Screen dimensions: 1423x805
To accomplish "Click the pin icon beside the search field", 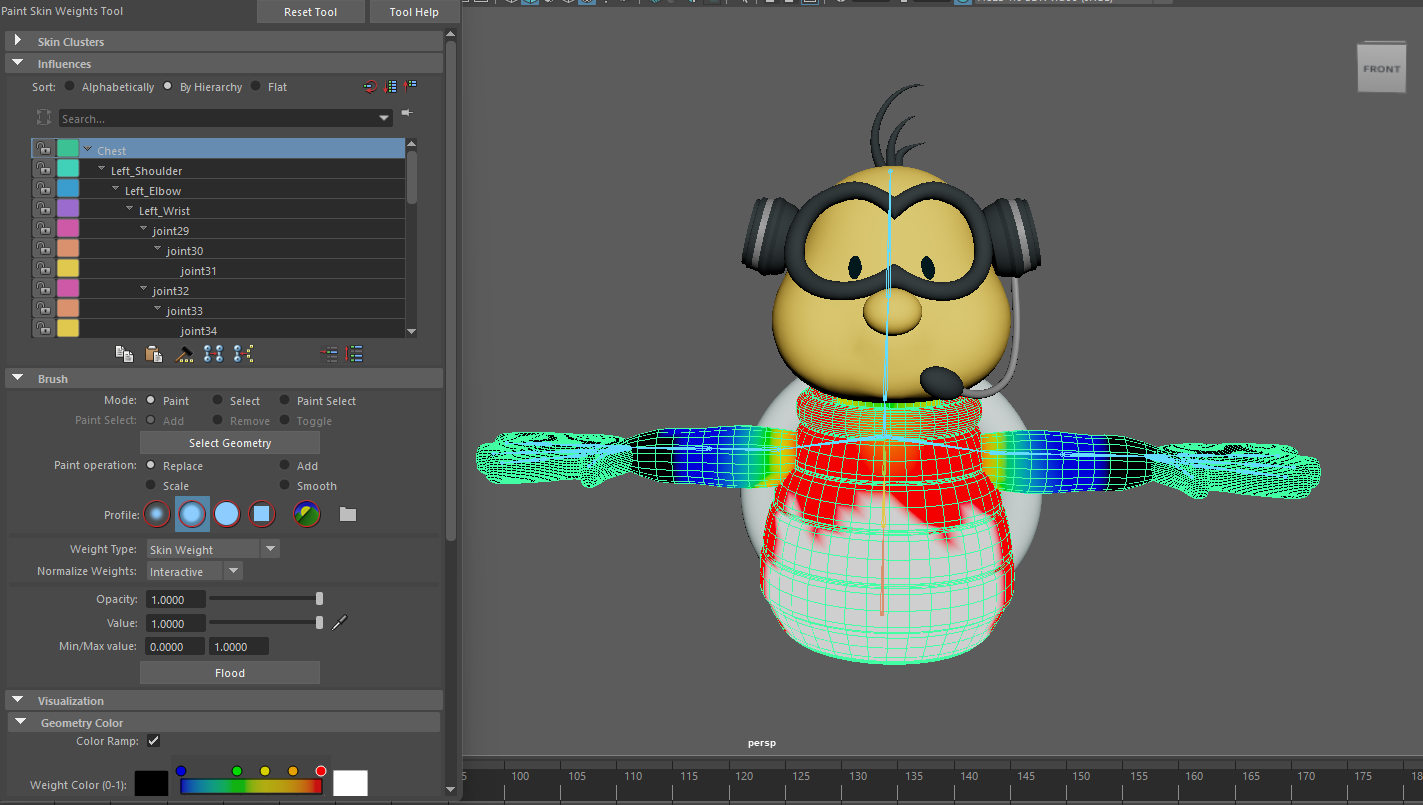I will [407, 113].
